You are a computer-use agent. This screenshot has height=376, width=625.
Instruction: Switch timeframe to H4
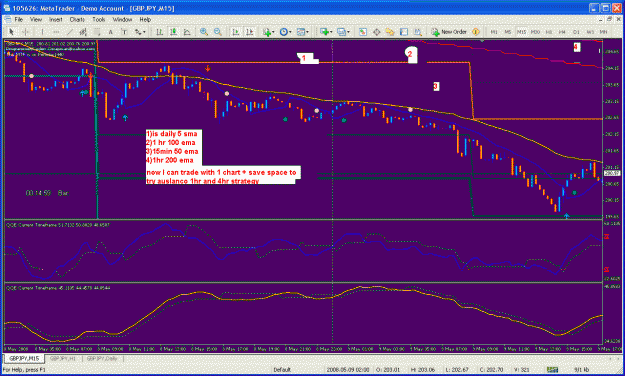tap(562, 32)
